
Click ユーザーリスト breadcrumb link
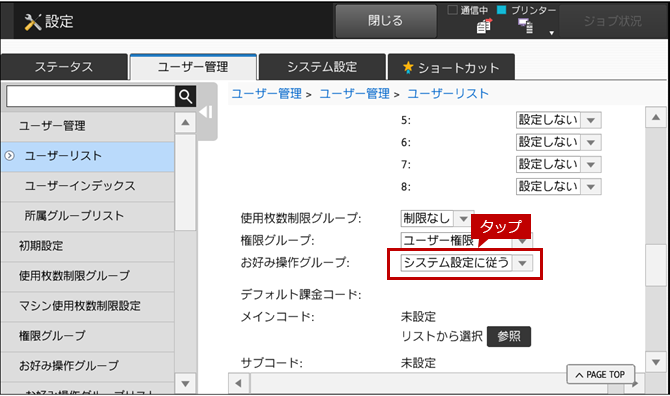click(448, 94)
